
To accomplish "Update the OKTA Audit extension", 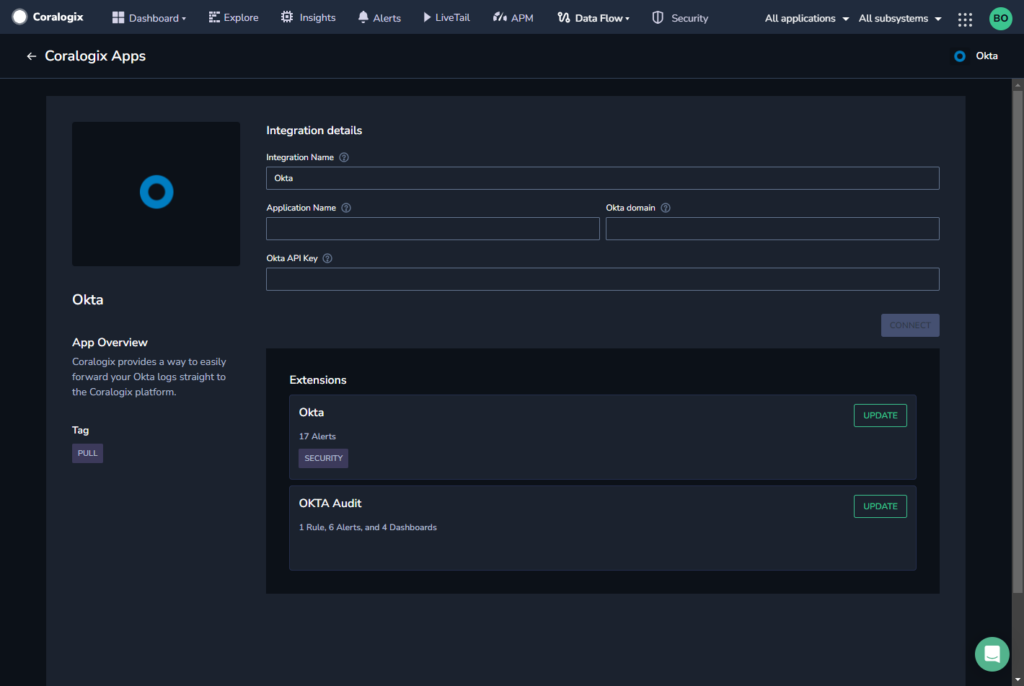I will tap(880, 506).
